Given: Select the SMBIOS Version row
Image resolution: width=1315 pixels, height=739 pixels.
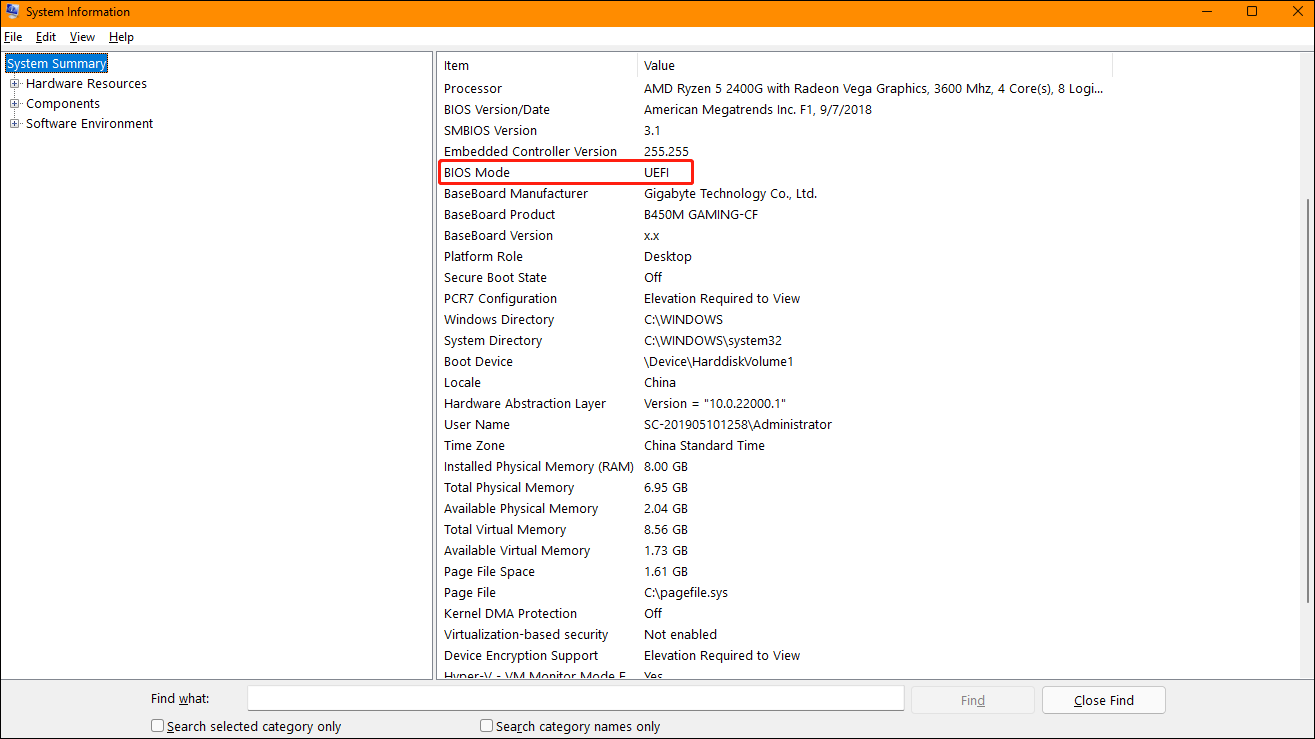Looking at the screenshot, I should [775, 131].
